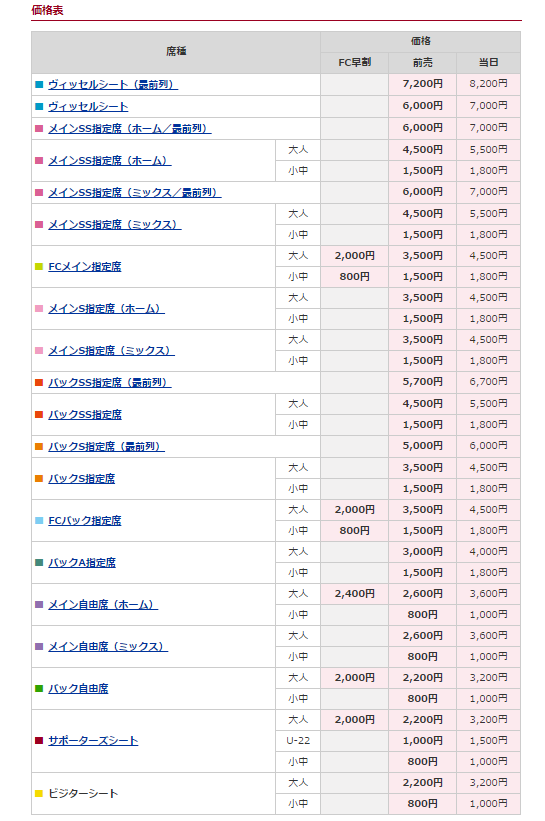Viewport: 545px width, 821px height.
Task: Click 1,000円 advance price in U-22 row
Action: coord(422,741)
